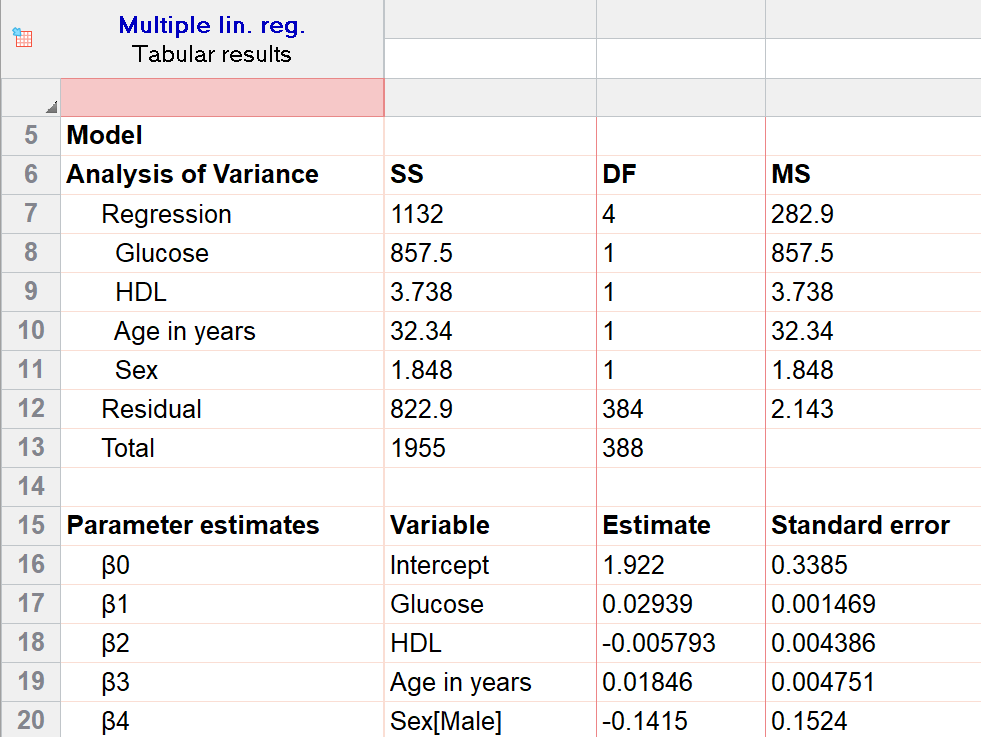Click the results table sheet icon
The image size is (981, 737).
tap(23, 38)
